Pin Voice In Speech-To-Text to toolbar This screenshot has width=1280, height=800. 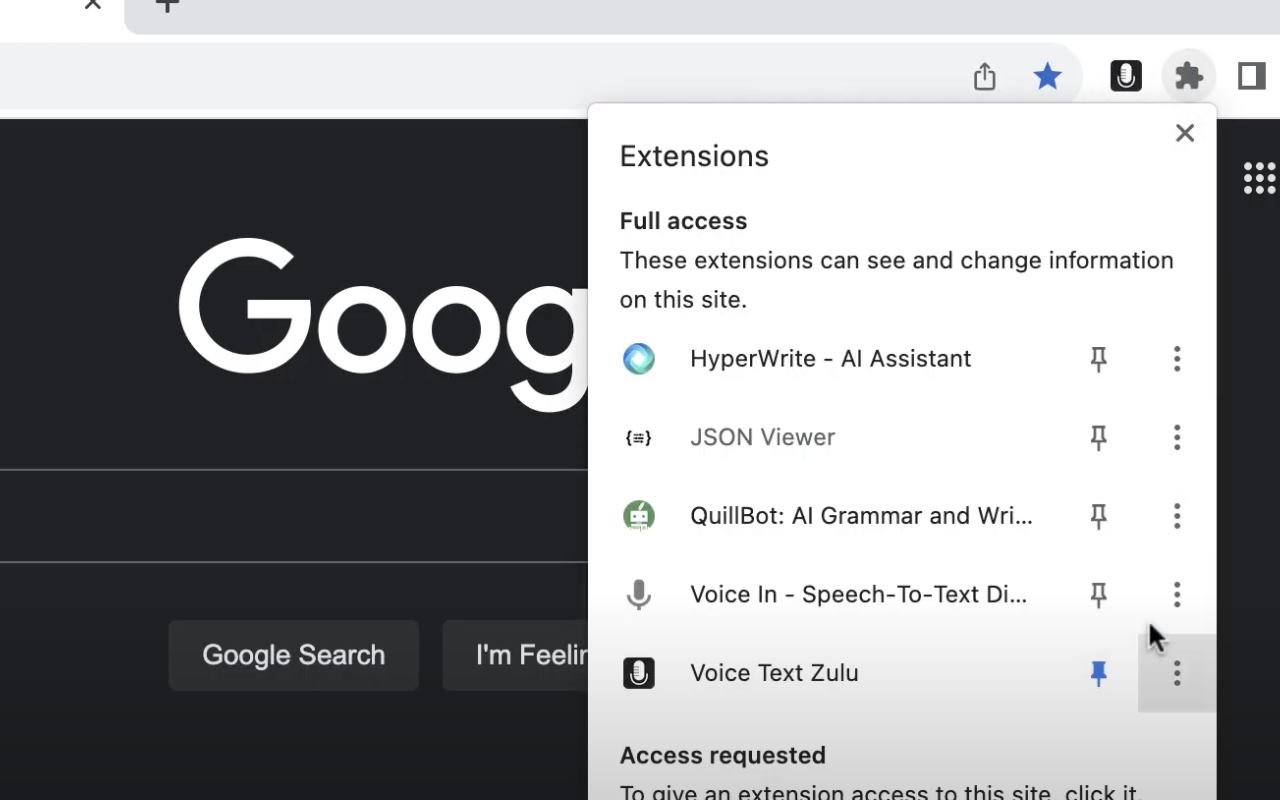click(1099, 595)
